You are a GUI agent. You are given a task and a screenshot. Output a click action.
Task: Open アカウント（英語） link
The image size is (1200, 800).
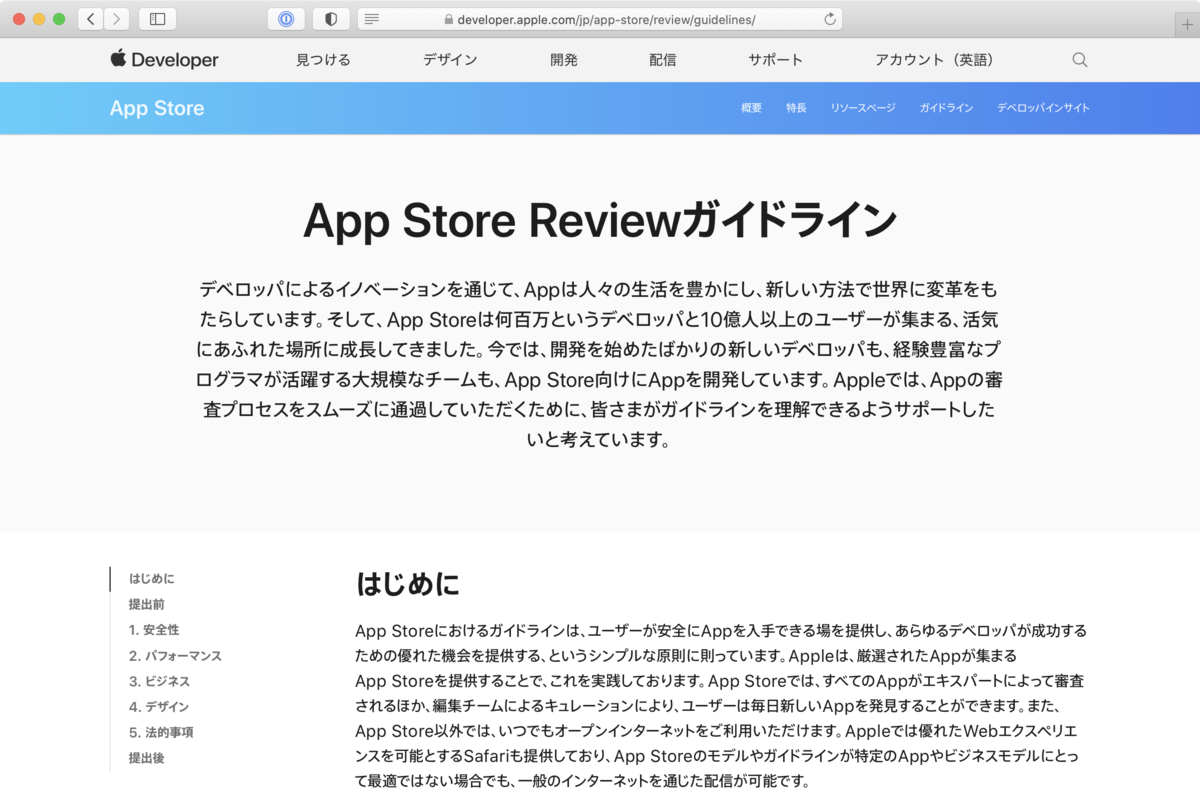point(937,60)
